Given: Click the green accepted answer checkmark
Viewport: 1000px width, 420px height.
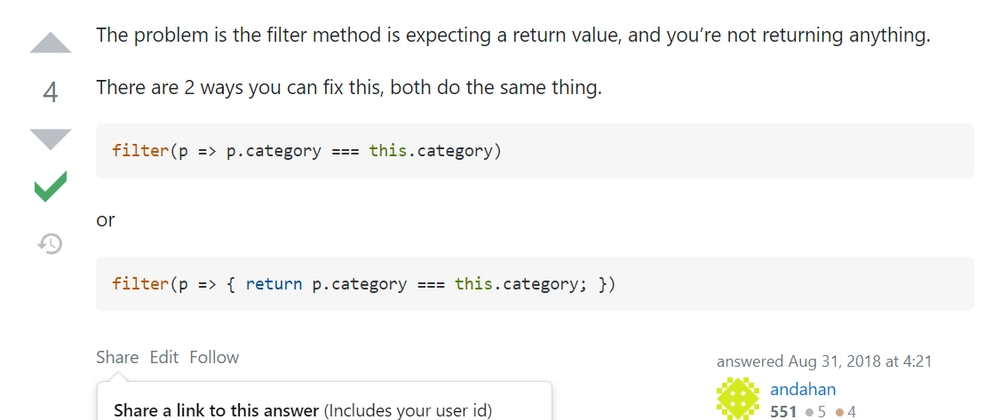Looking at the screenshot, I should pyautogui.click(x=50, y=187).
